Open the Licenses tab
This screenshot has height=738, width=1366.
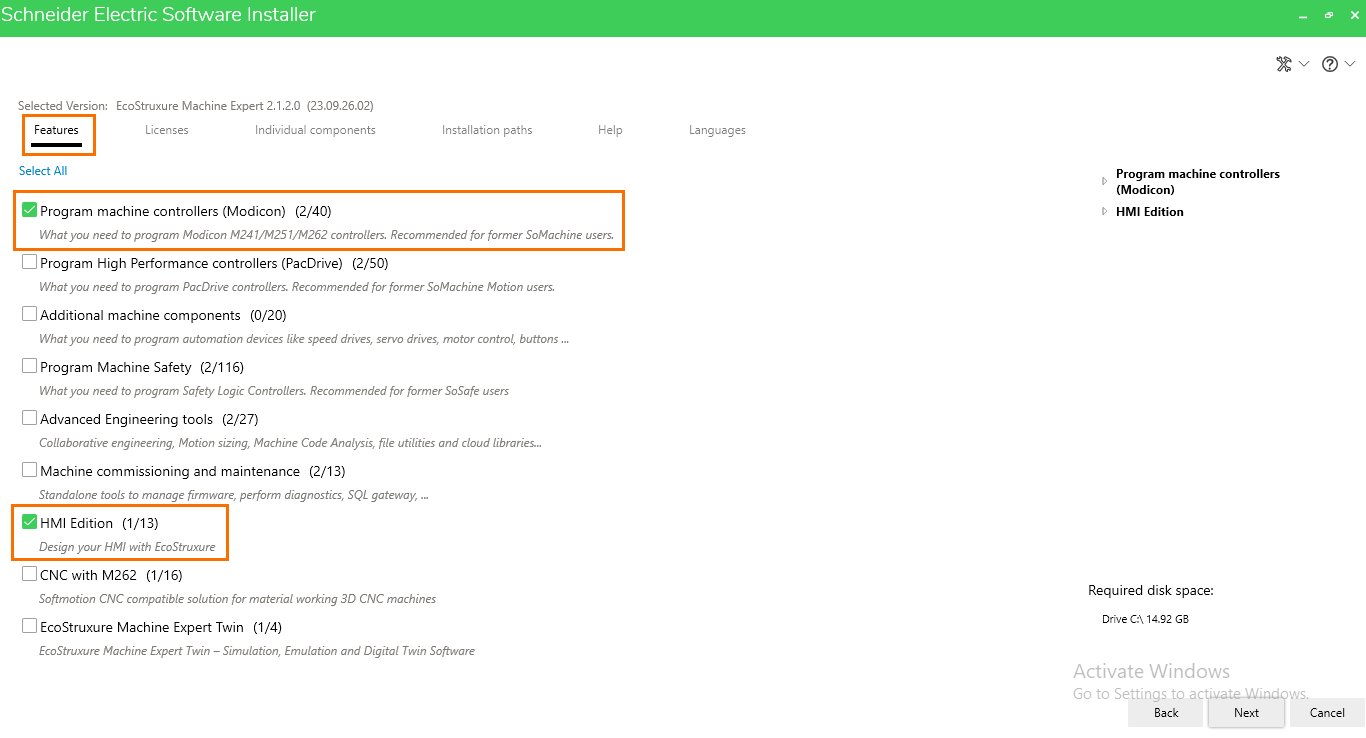tap(167, 130)
